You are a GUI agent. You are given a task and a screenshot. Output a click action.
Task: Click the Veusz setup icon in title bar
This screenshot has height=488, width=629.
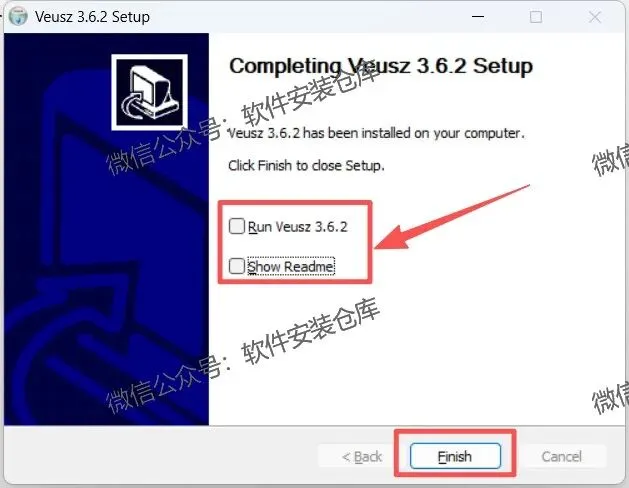tap(18, 16)
